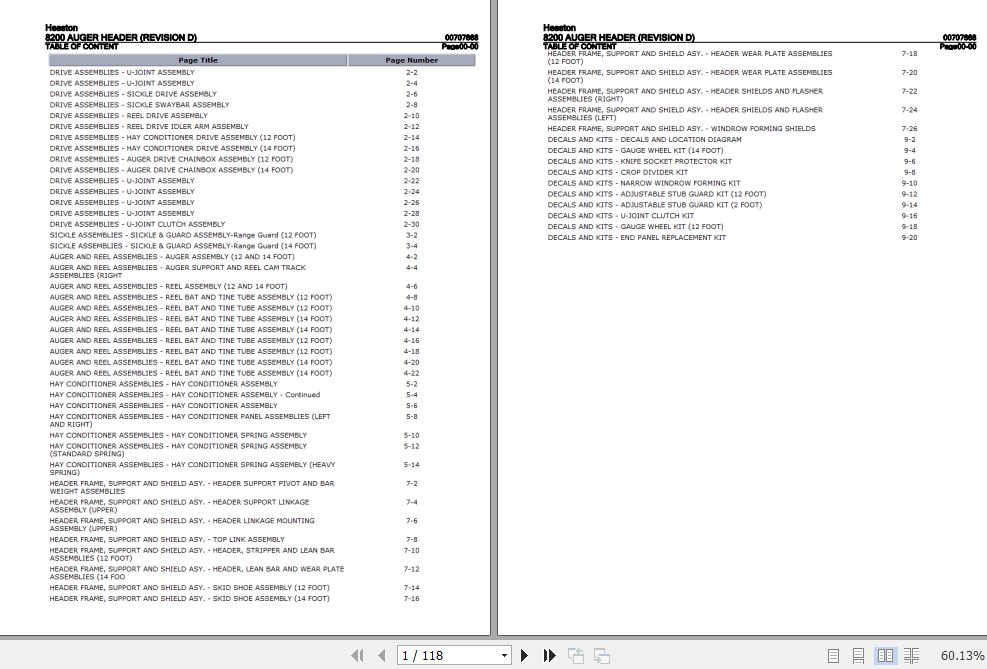Click the 60.13% zoom level
The width and height of the screenshot is (987, 669).
point(962,656)
